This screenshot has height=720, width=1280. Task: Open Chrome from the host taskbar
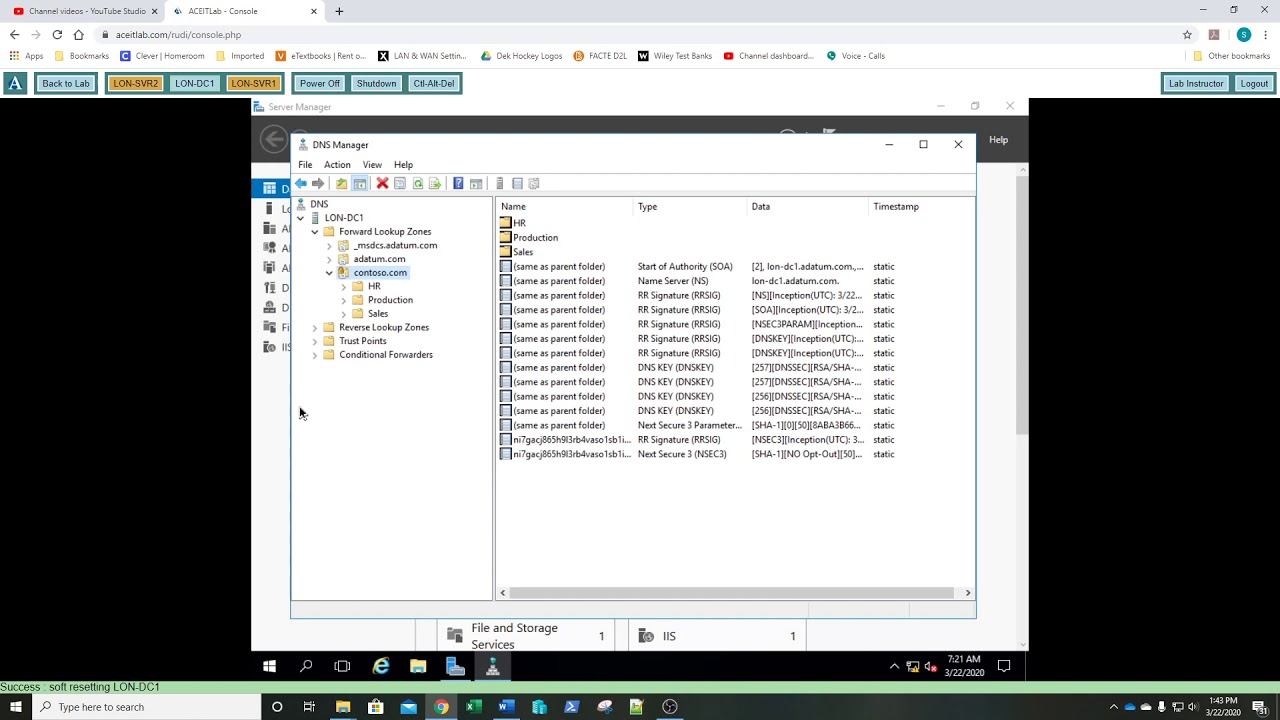[441, 707]
